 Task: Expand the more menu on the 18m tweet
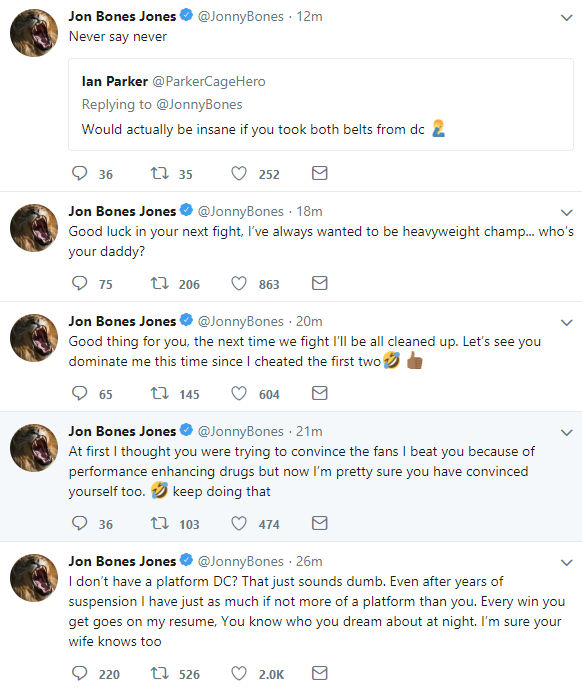[567, 213]
